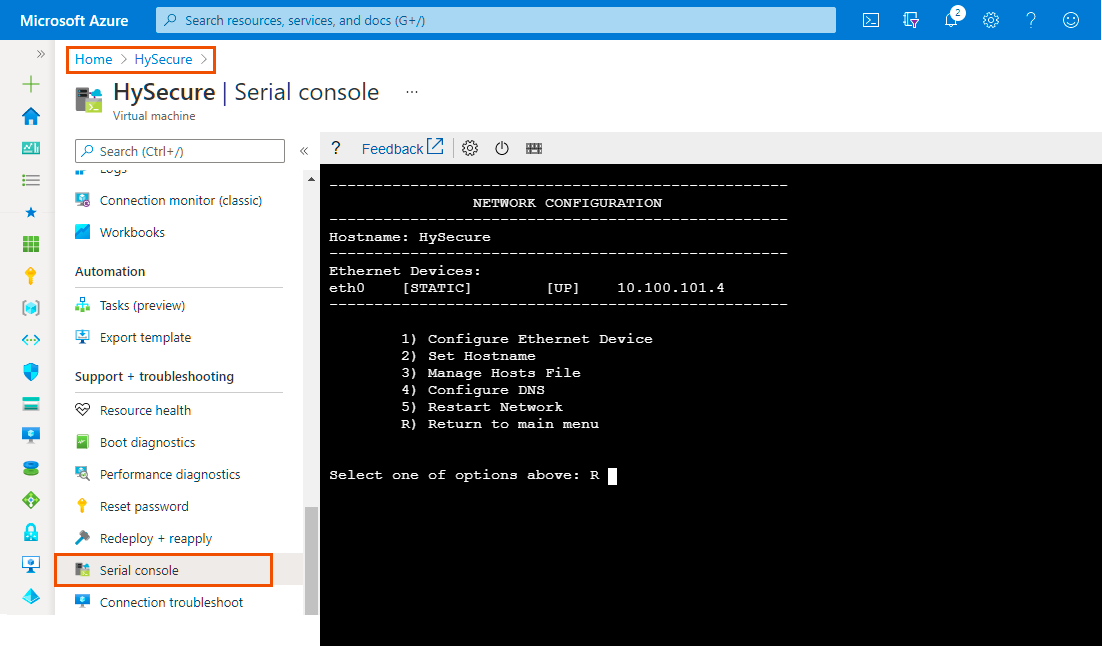Click the serial console power button icon
Viewport: 1102px width, 646px height.
coord(502,148)
